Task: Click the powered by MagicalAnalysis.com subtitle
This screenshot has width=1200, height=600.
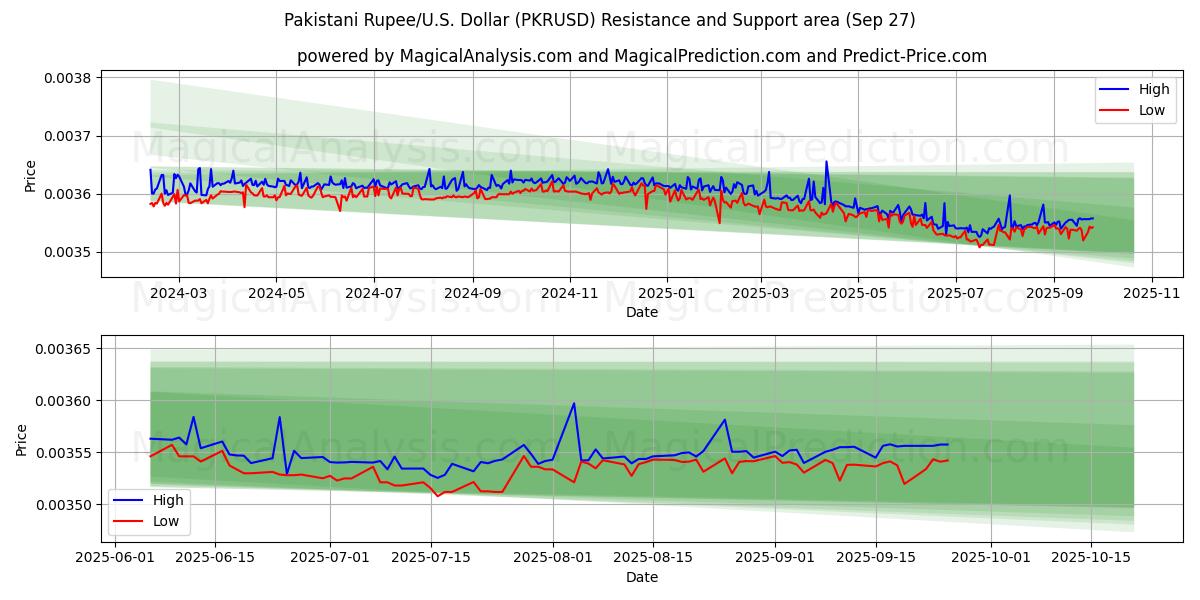Action: [x=641, y=56]
